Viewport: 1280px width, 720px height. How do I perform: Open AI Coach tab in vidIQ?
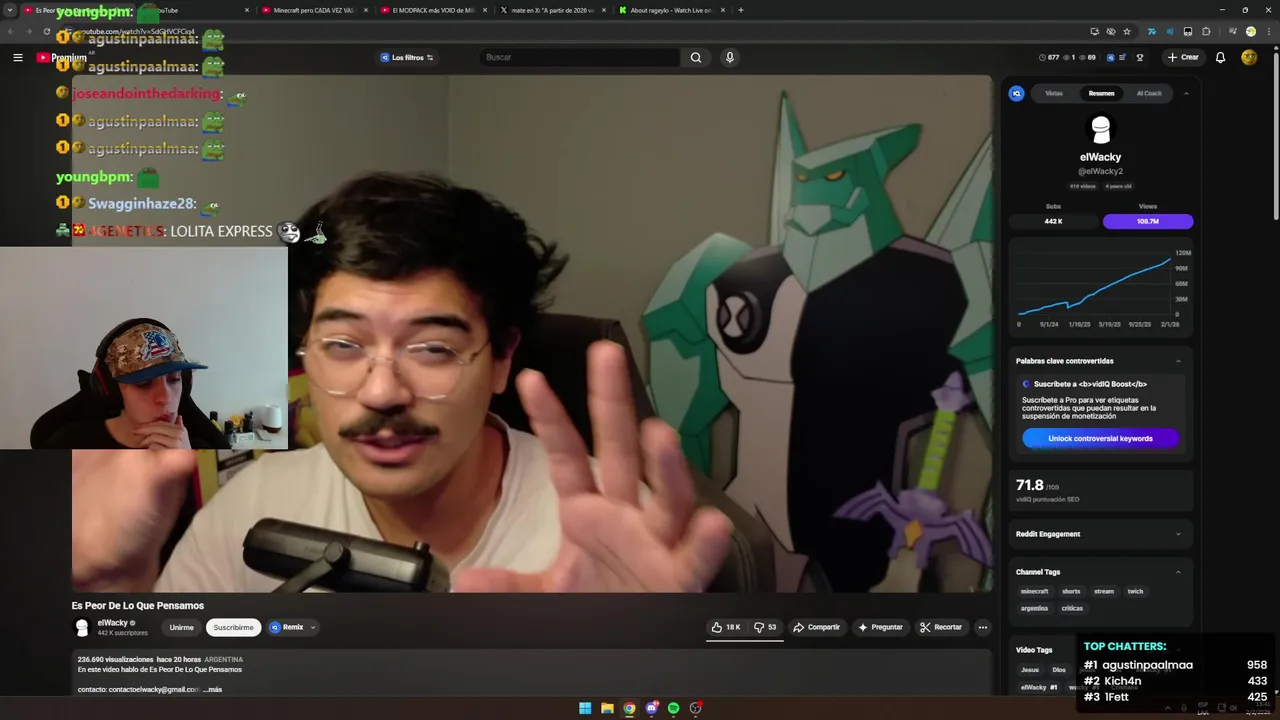1149,93
